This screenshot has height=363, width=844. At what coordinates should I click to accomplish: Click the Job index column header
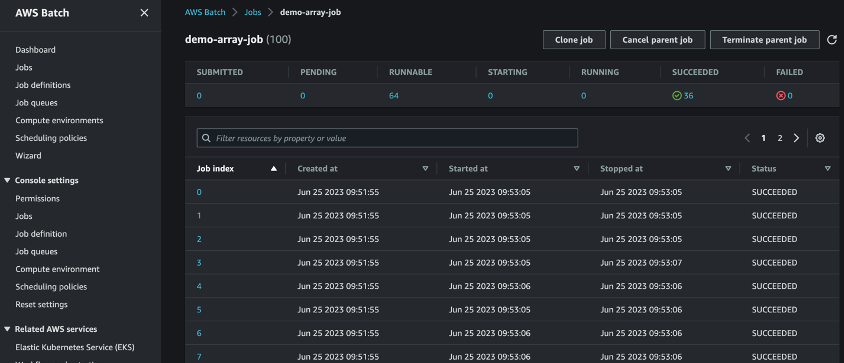215,169
